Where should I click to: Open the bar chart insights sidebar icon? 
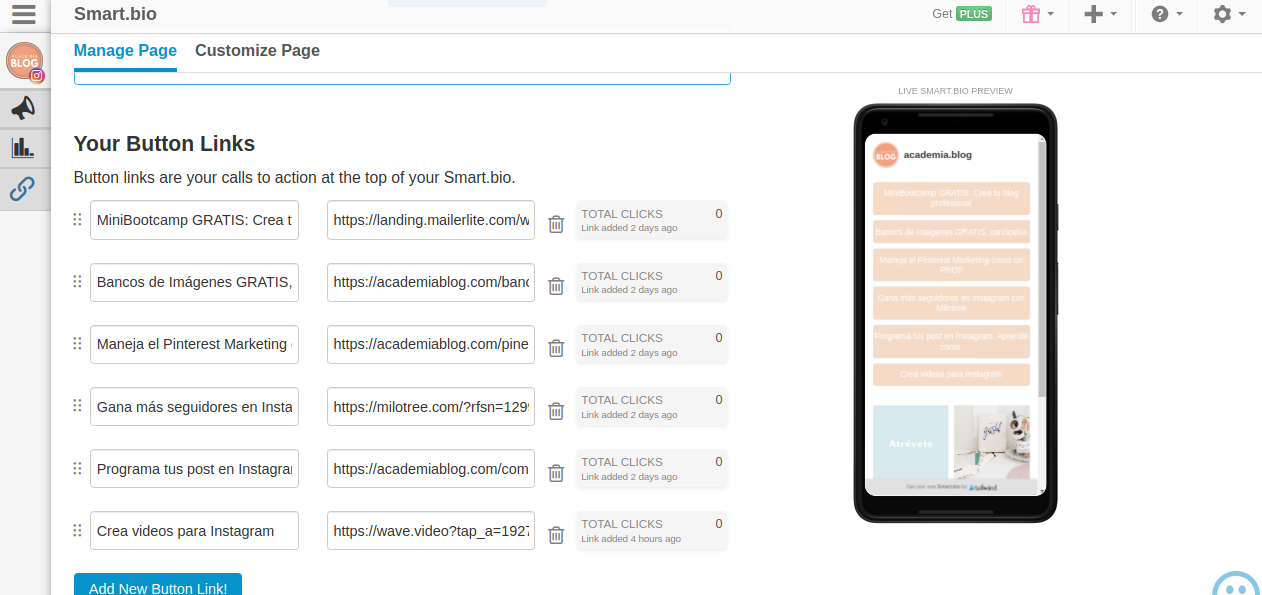pos(24,148)
